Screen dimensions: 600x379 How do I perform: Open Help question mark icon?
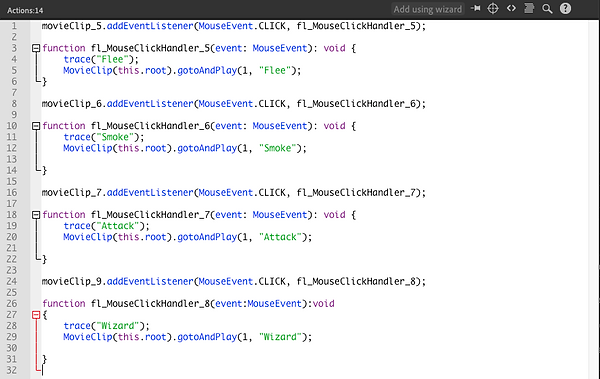[565, 8]
